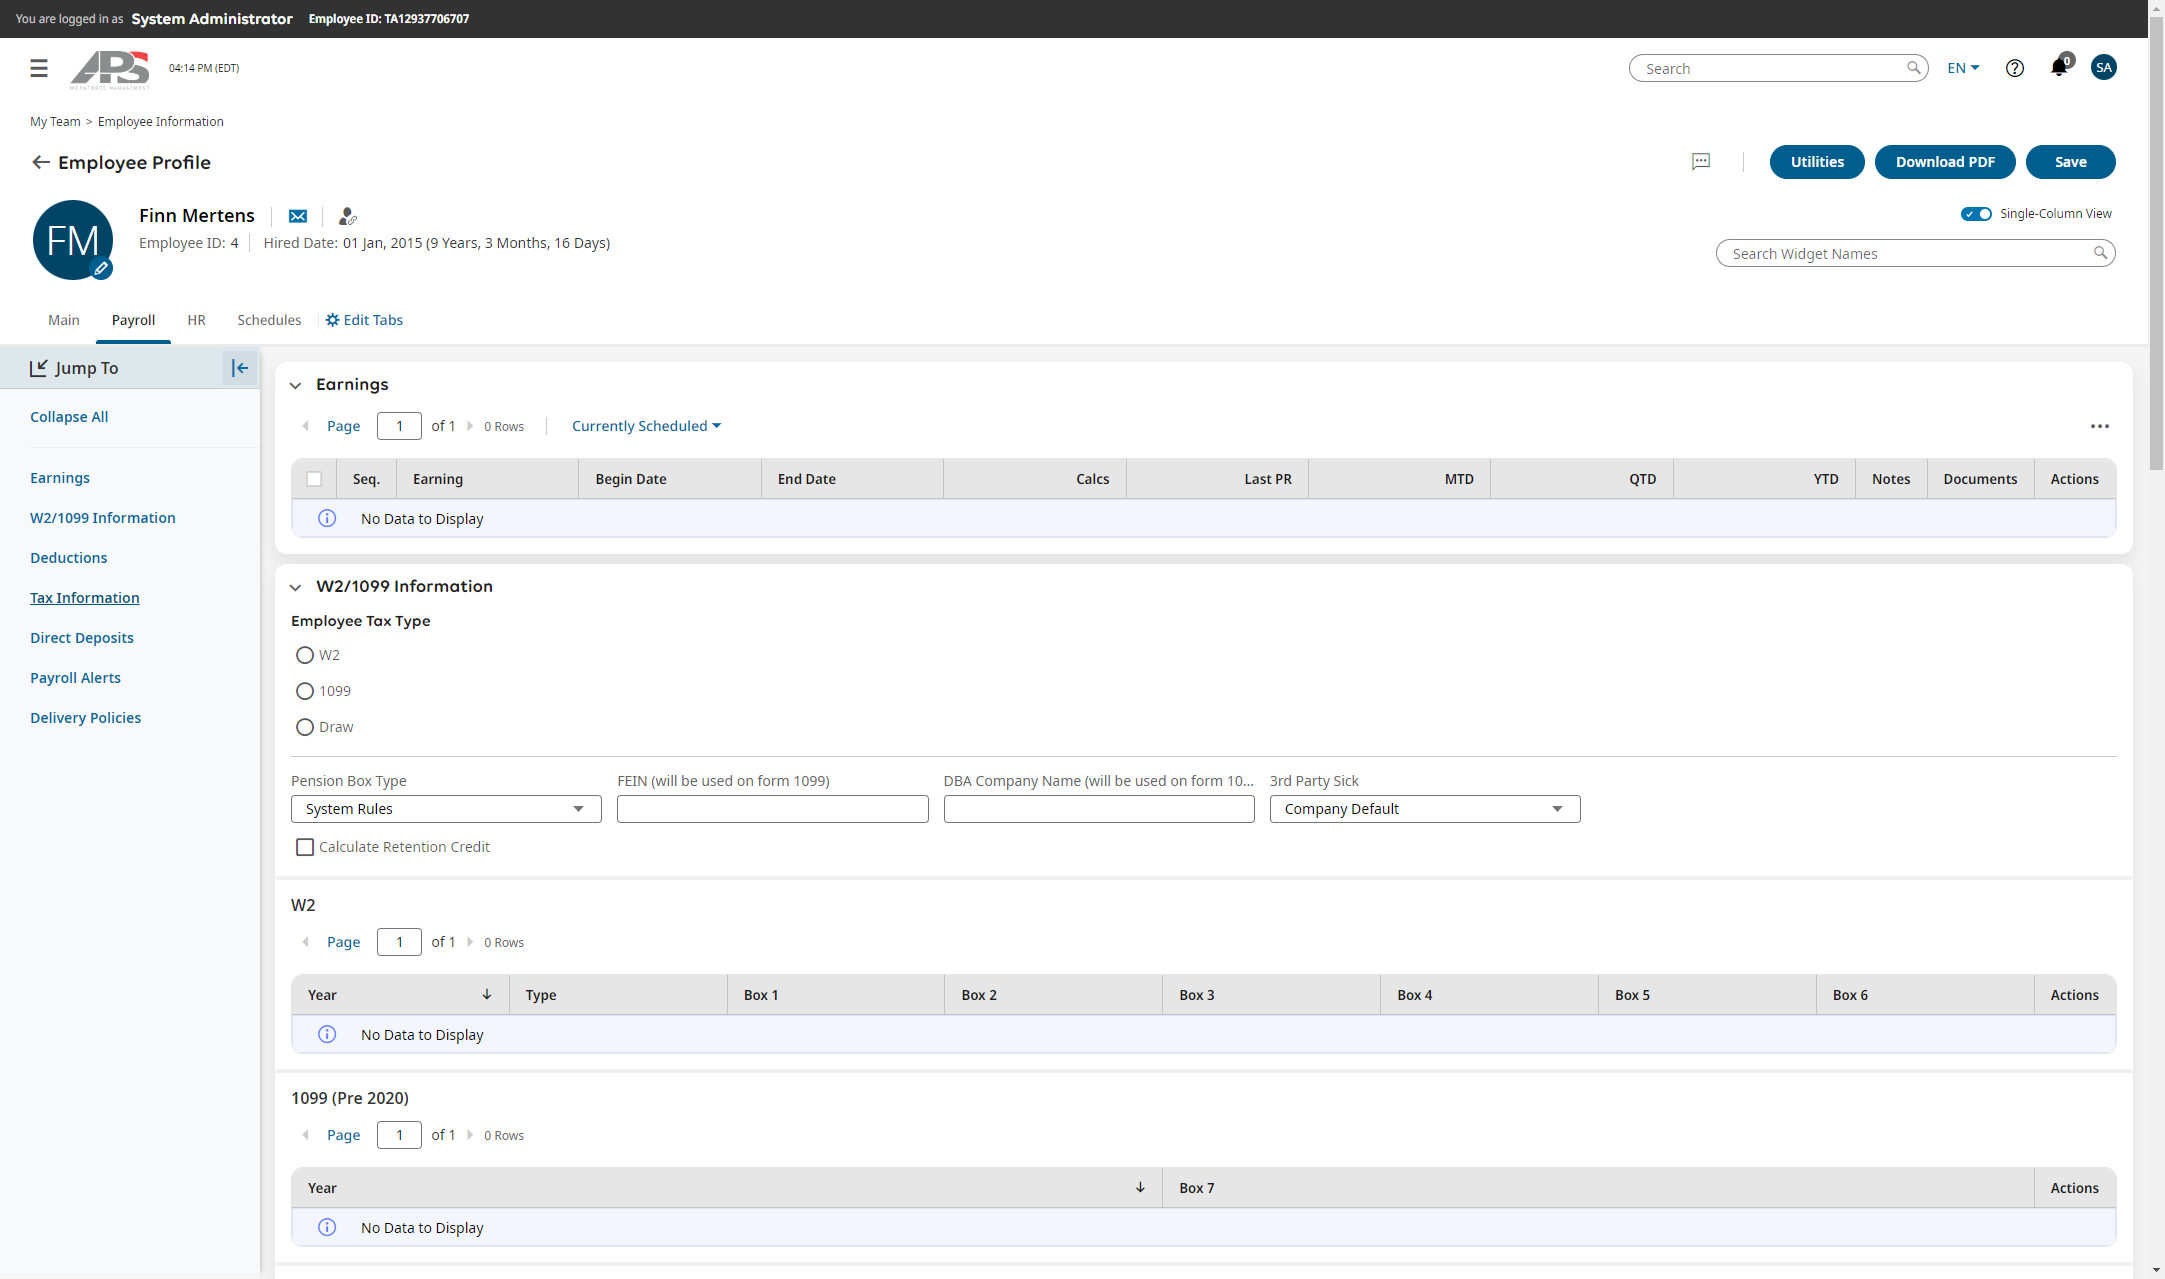2165x1279 pixels.
Task: Toggle the Single-Column View switch
Action: pyautogui.click(x=1976, y=214)
